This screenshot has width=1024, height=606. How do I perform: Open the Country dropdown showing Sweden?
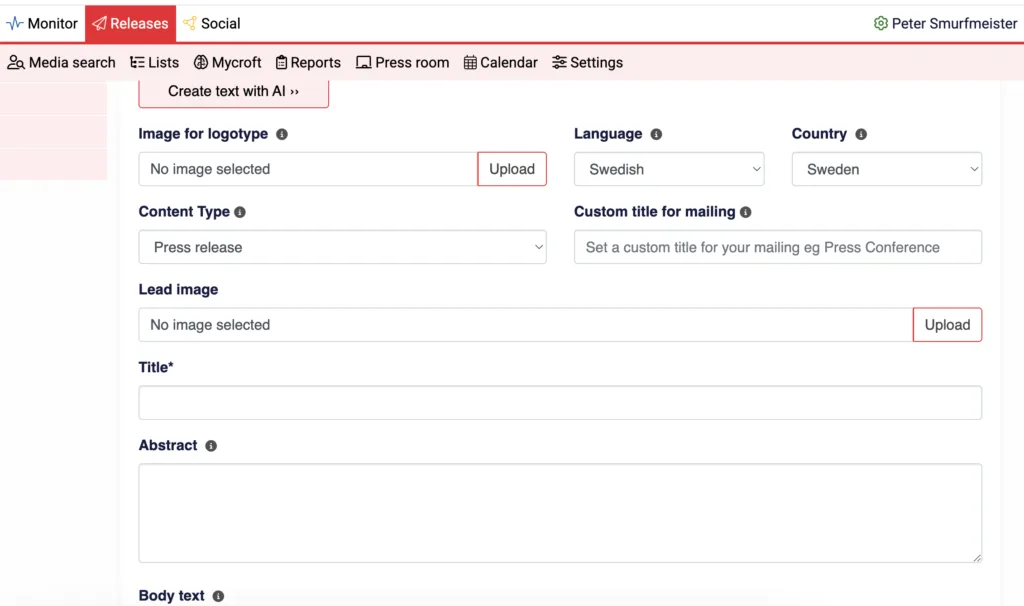(886, 169)
